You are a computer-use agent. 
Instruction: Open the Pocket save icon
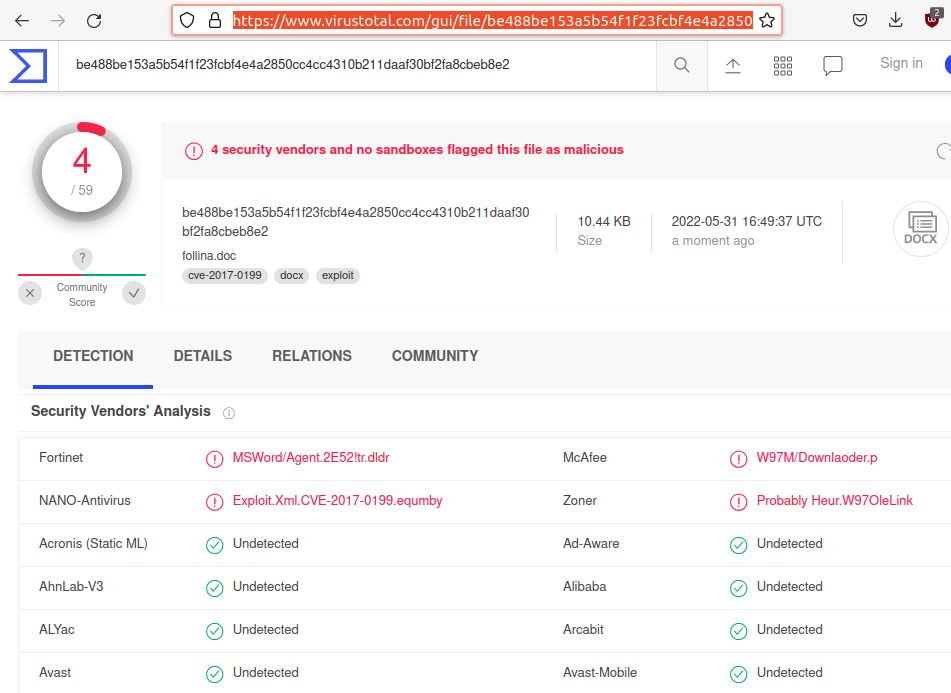point(859,21)
